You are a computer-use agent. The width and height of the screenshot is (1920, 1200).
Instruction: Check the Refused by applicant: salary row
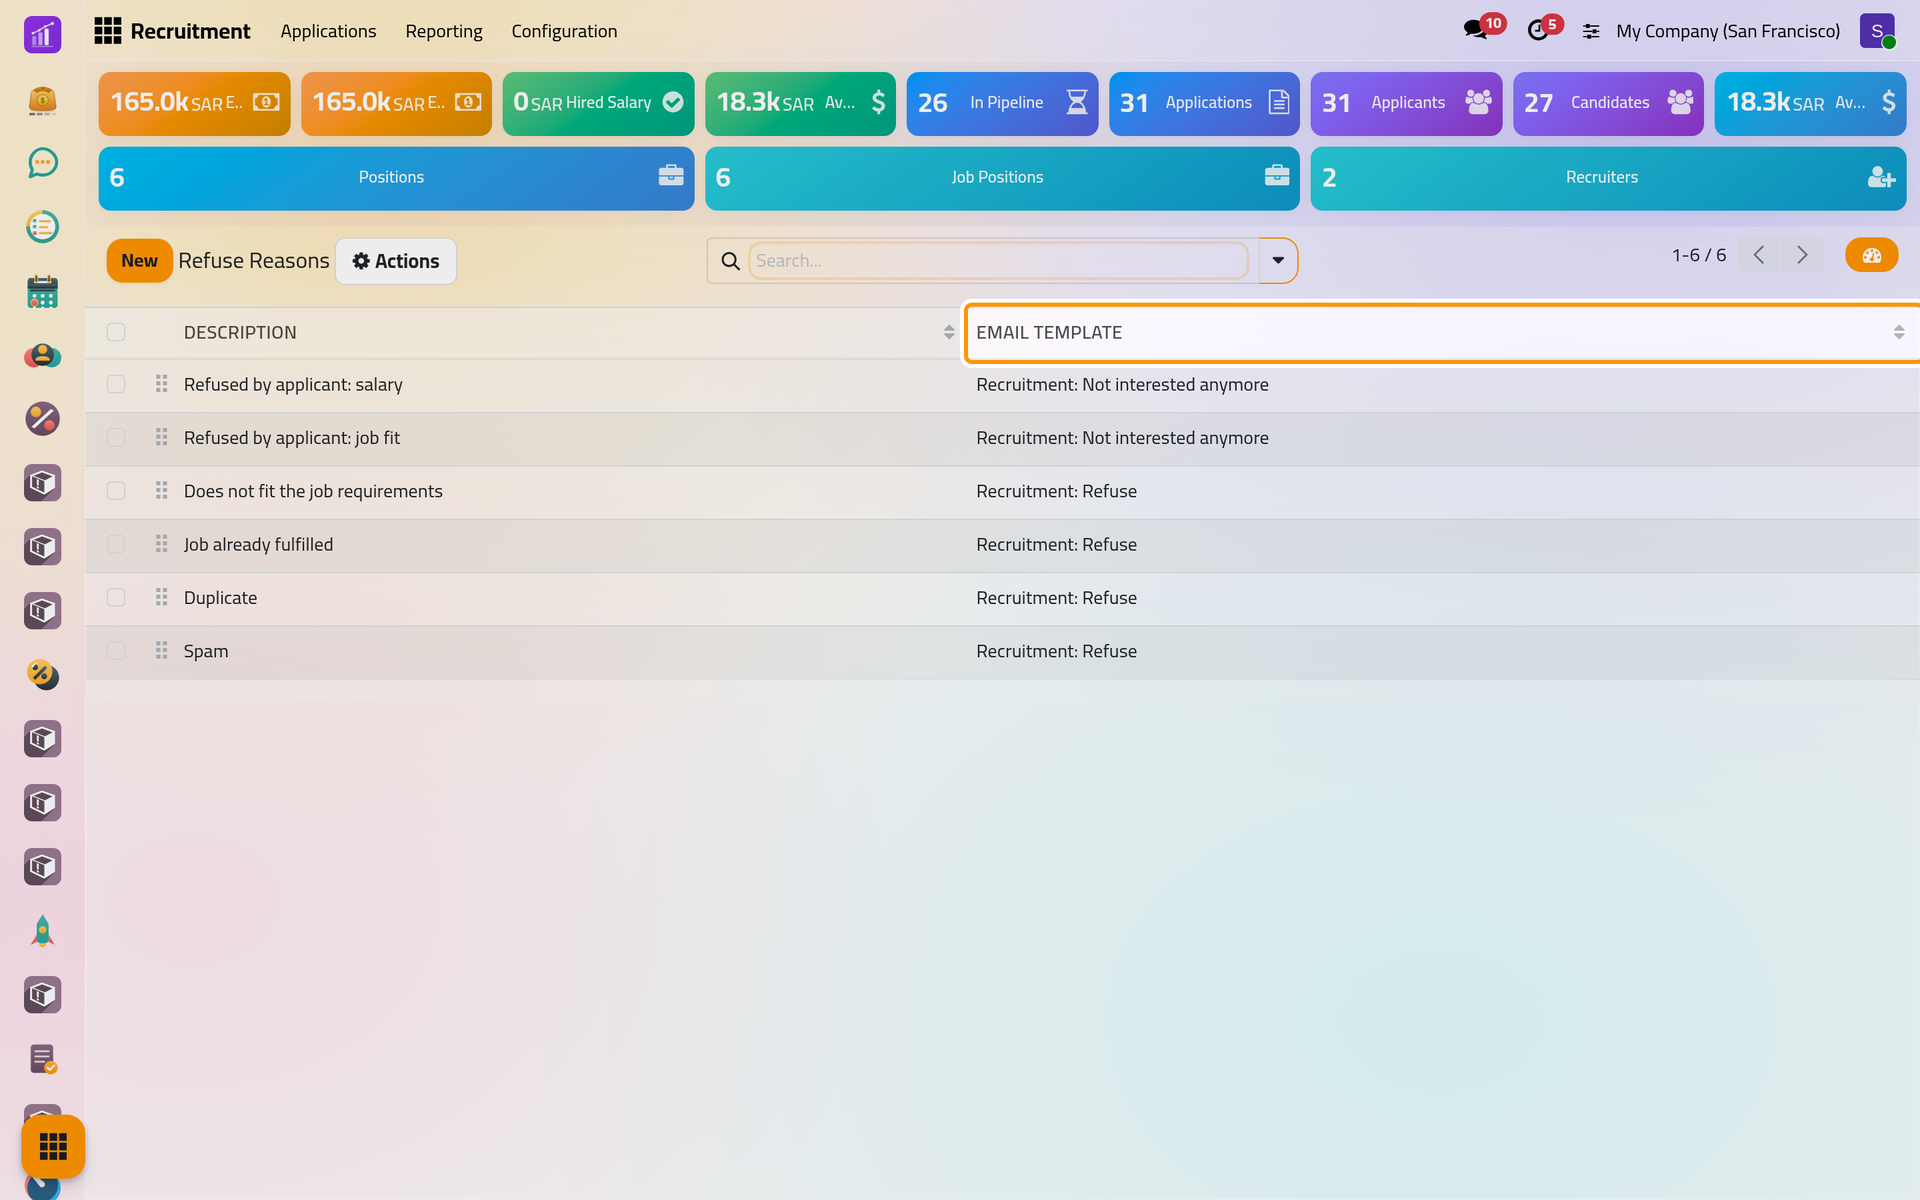click(116, 385)
